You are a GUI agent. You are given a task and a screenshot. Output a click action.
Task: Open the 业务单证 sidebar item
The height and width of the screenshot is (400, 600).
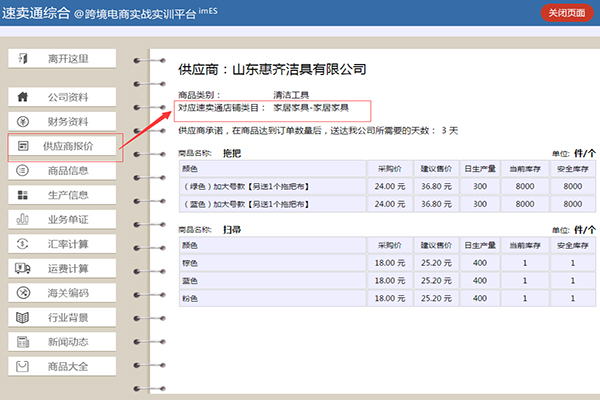(x=68, y=220)
